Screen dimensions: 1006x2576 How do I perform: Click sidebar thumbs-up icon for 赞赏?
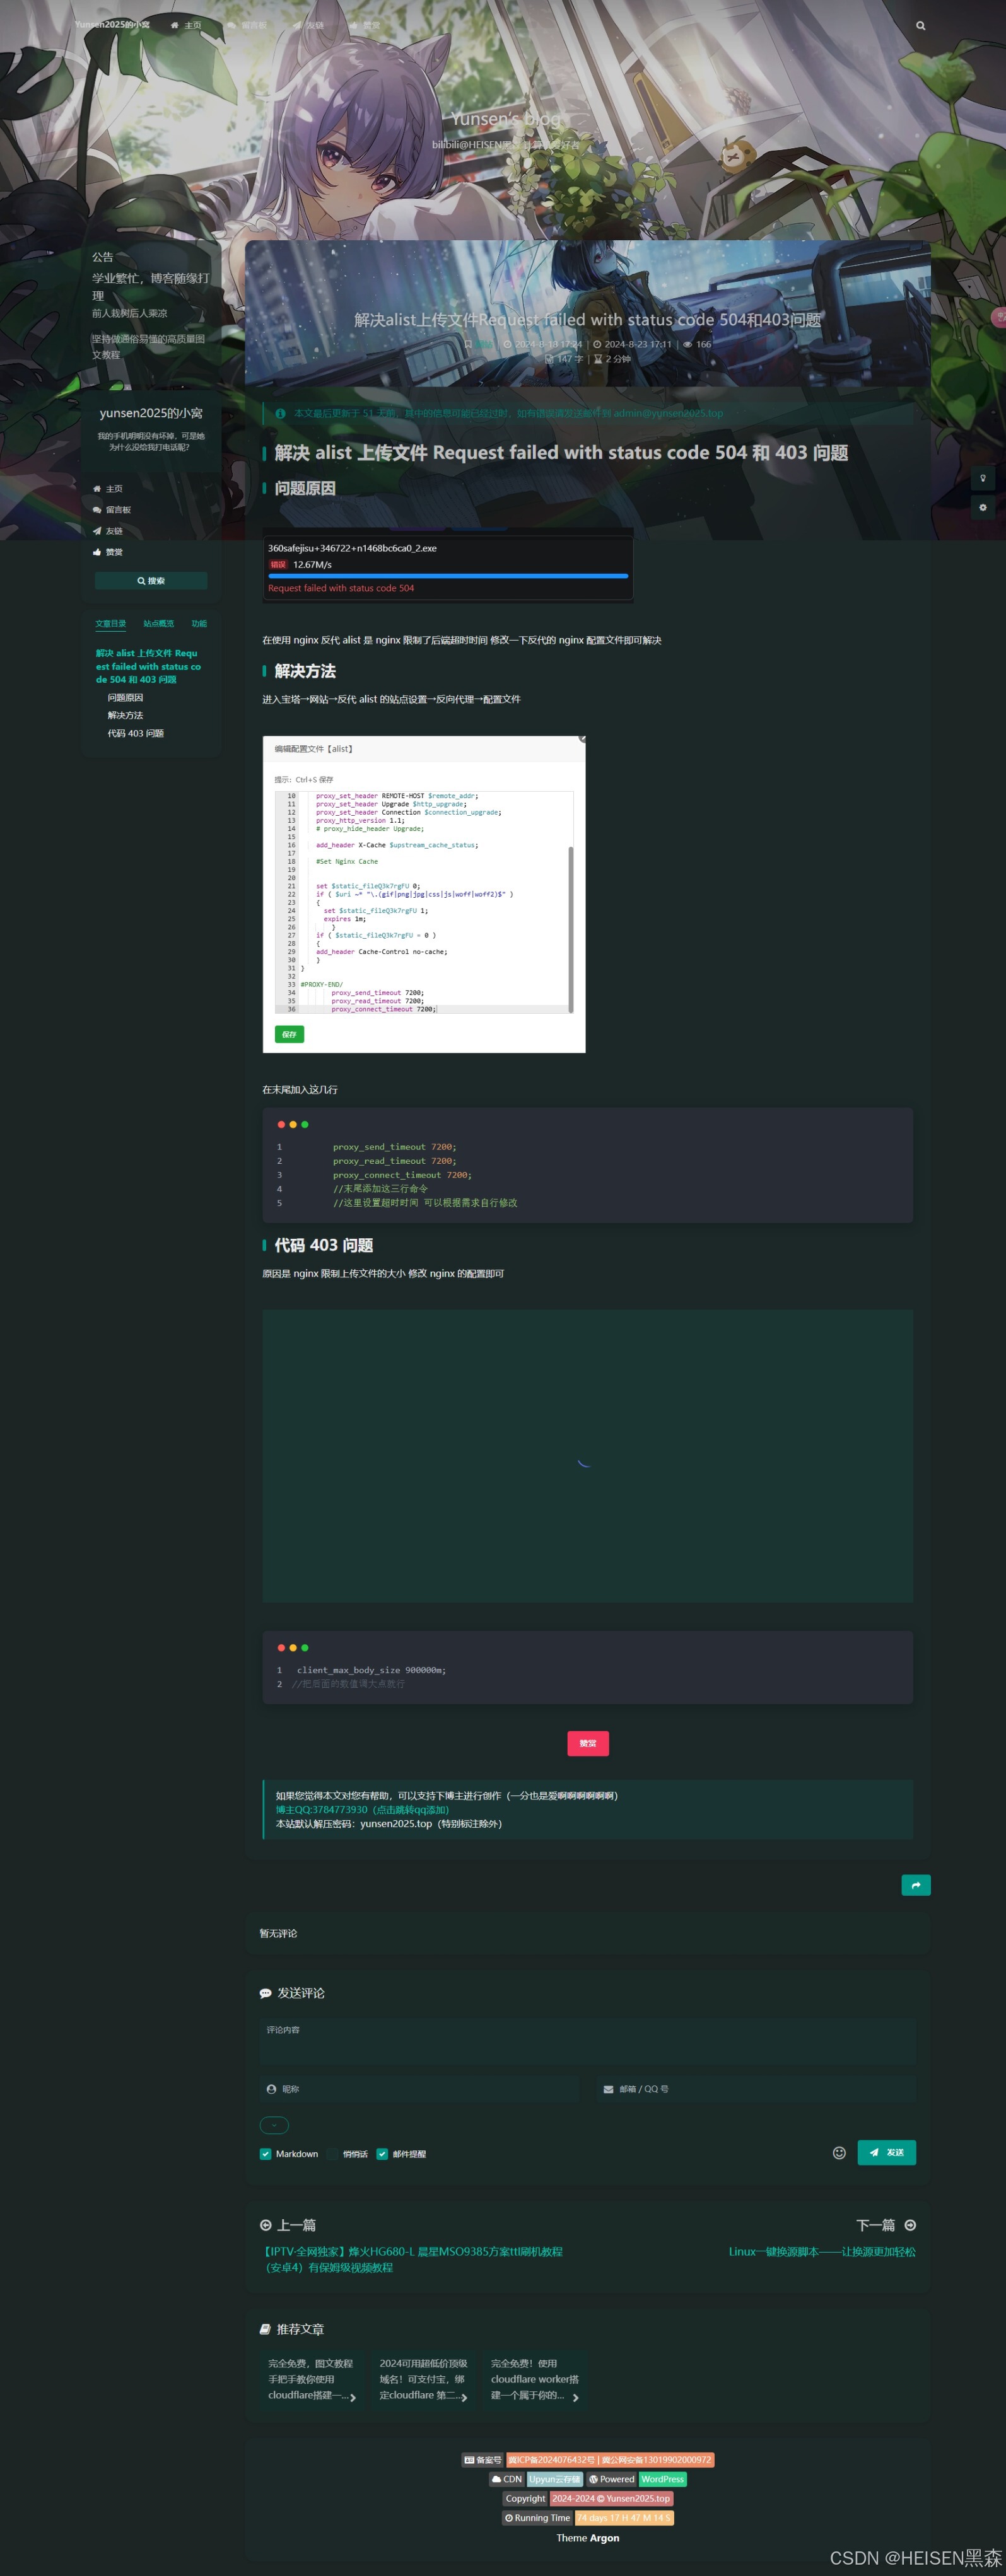click(x=97, y=552)
